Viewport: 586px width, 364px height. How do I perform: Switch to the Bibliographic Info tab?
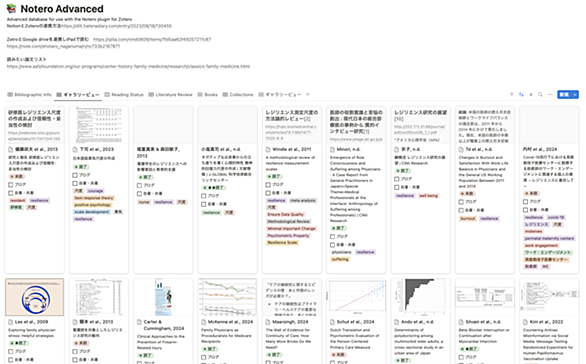pyautogui.click(x=30, y=95)
